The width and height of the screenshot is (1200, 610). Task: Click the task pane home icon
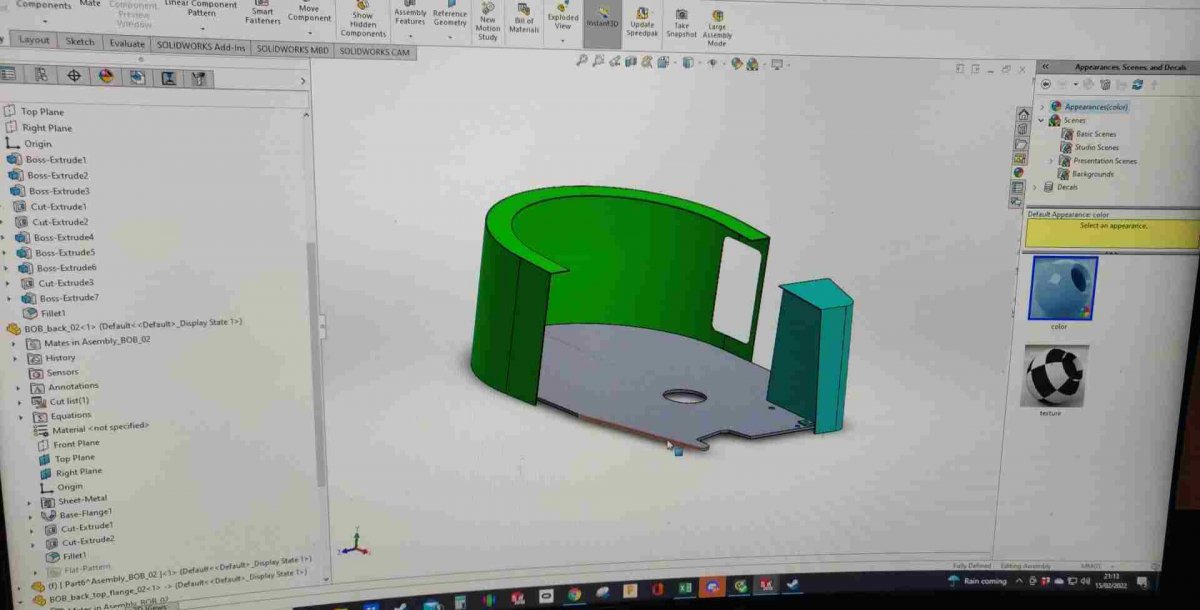[1022, 114]
